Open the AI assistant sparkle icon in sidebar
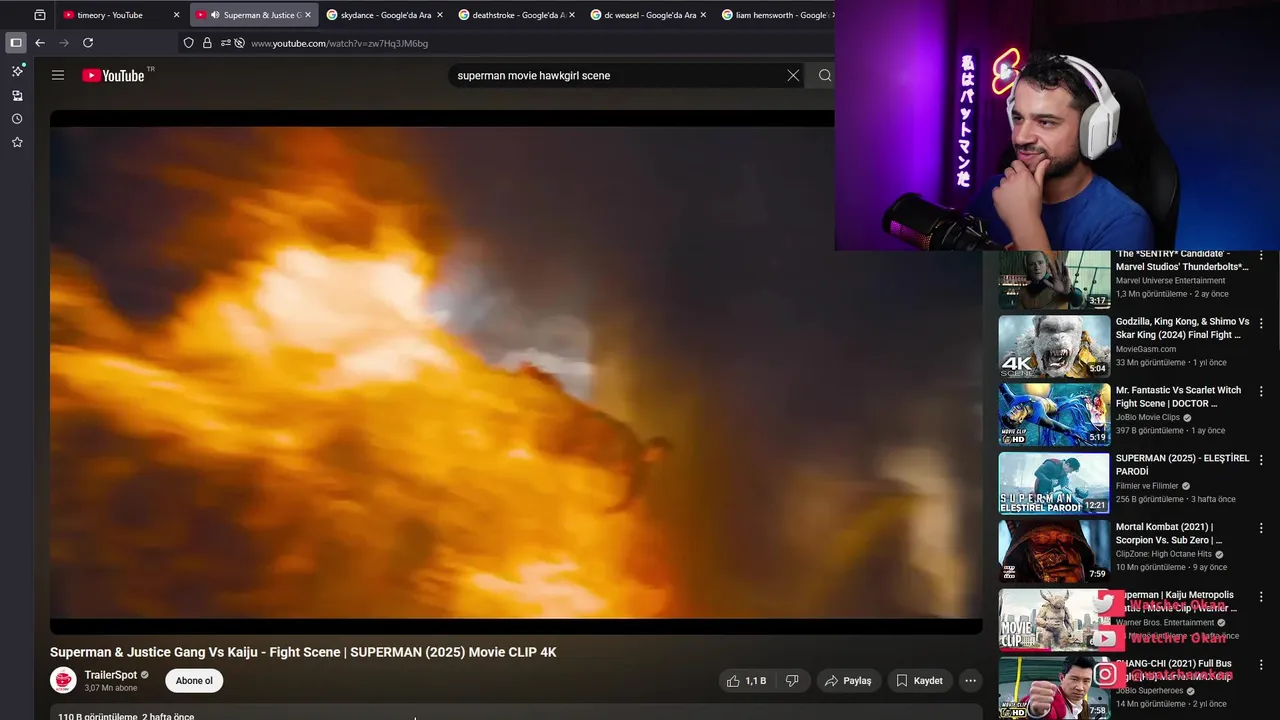Screen dimensions: 1280x720 [17, 71]
